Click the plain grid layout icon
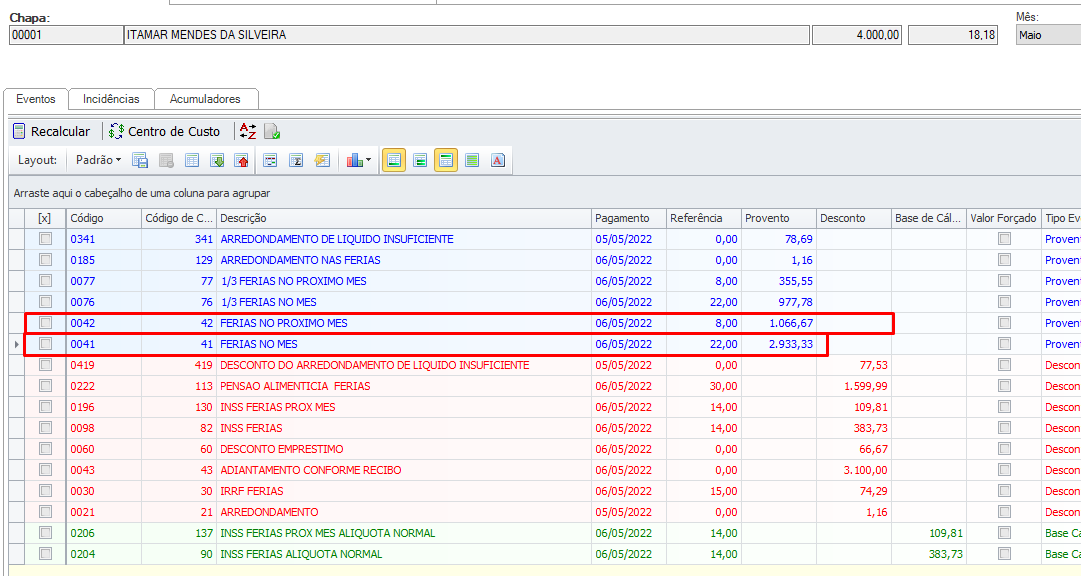Image resolution: width=1081 pixels, height=576 pixels. coord(192,160)
